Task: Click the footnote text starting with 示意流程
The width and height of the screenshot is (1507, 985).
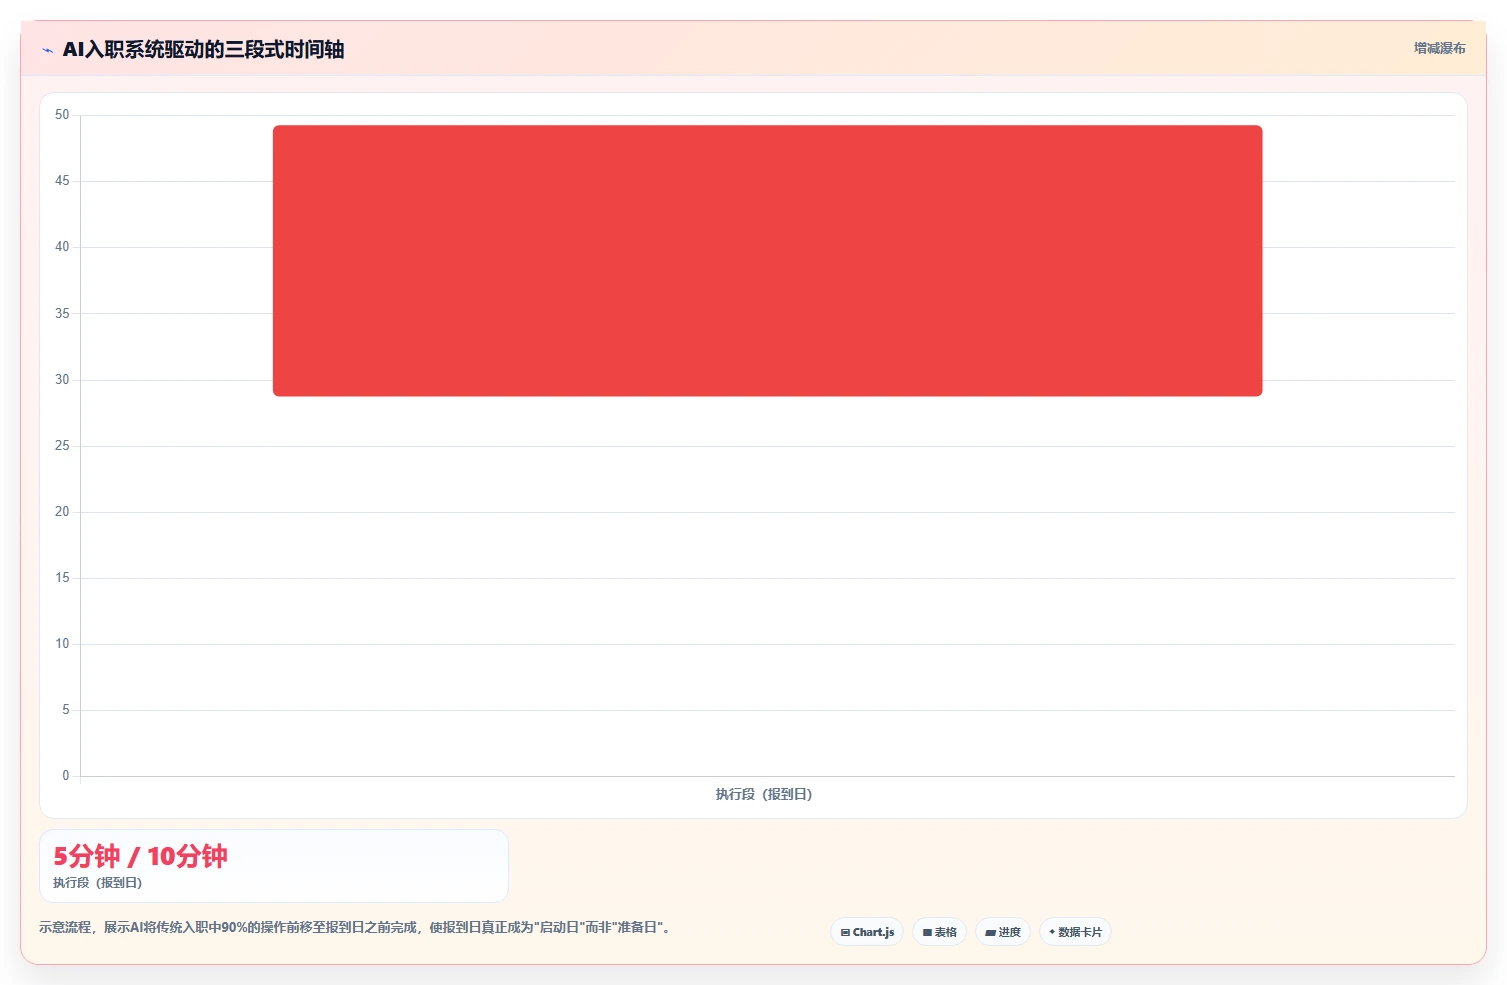Action: 354,927
